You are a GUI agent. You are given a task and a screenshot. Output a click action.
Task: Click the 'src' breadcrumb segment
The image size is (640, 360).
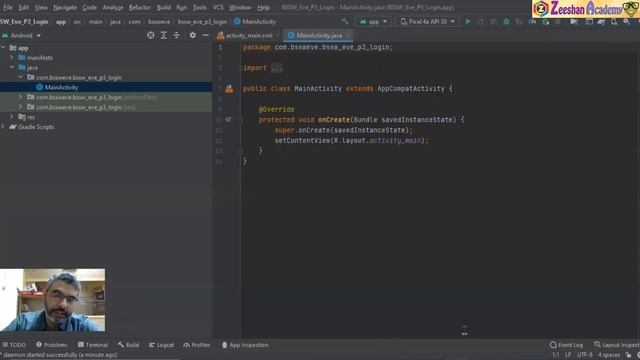click(77, 22)
